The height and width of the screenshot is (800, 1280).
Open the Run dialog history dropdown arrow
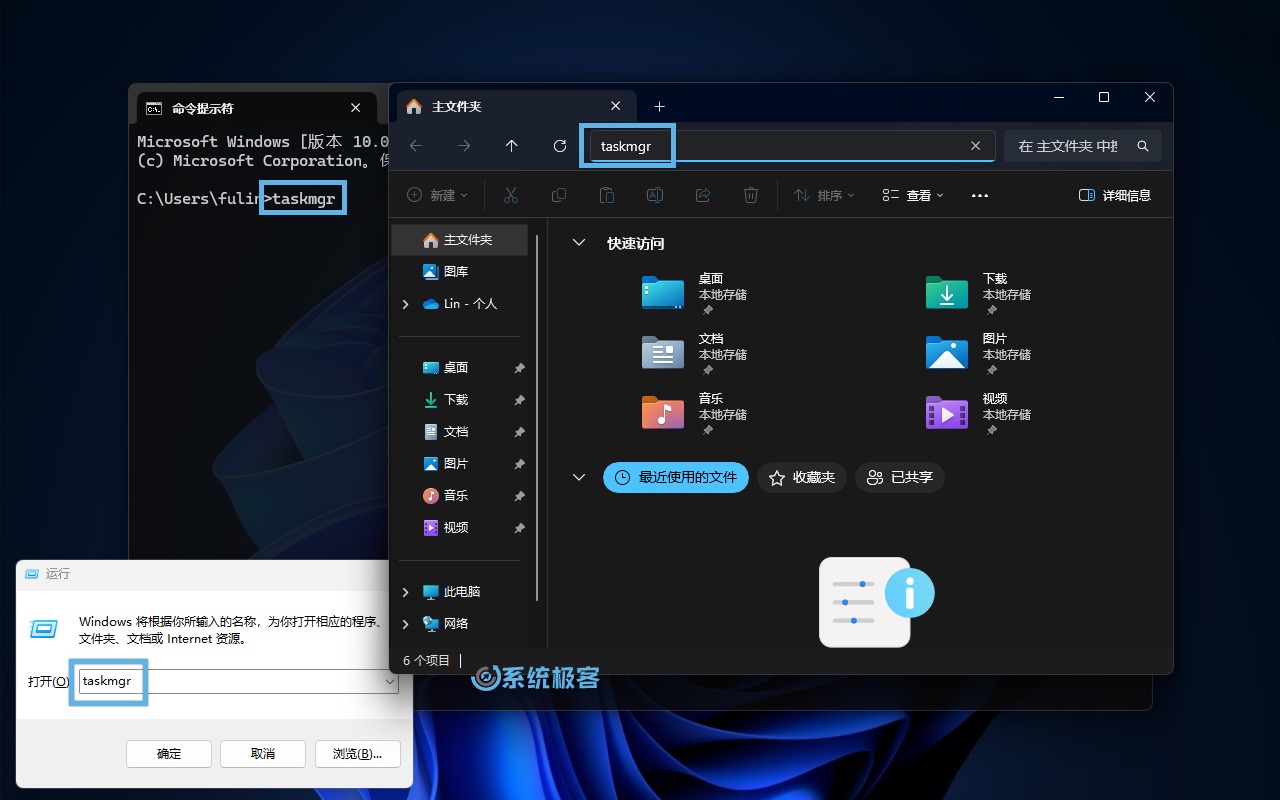(390, 682)
